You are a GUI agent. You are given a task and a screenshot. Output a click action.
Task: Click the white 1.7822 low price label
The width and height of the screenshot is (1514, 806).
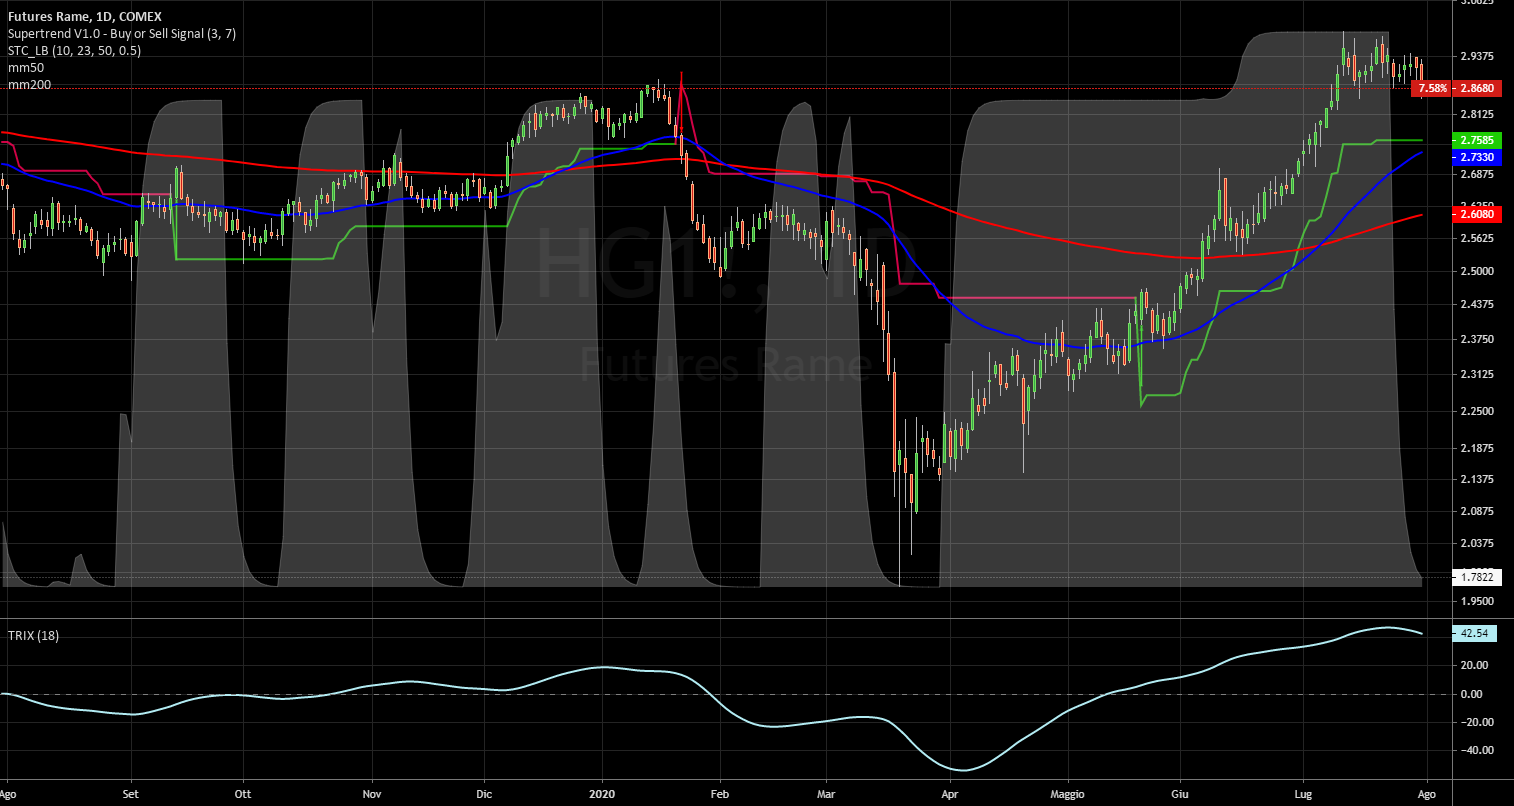1476,577
